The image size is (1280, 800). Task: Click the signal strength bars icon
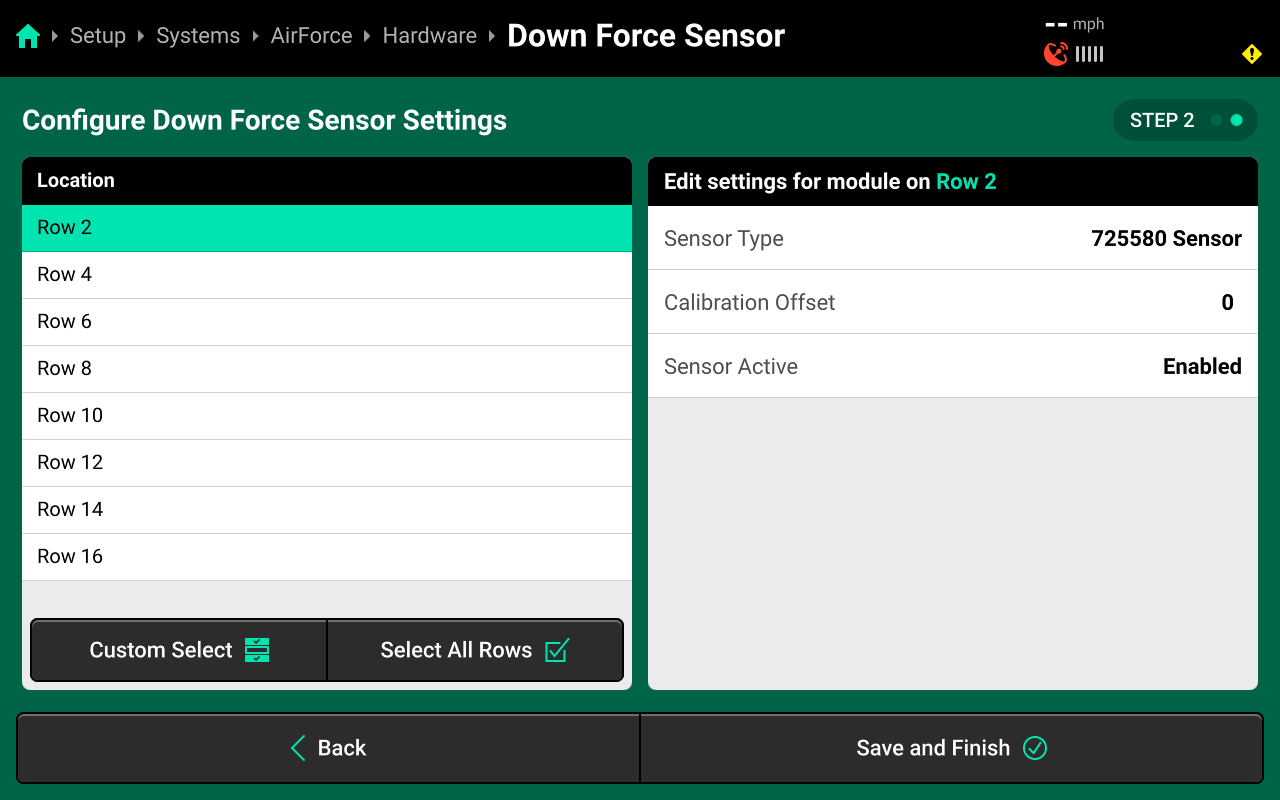(1088, 54)
